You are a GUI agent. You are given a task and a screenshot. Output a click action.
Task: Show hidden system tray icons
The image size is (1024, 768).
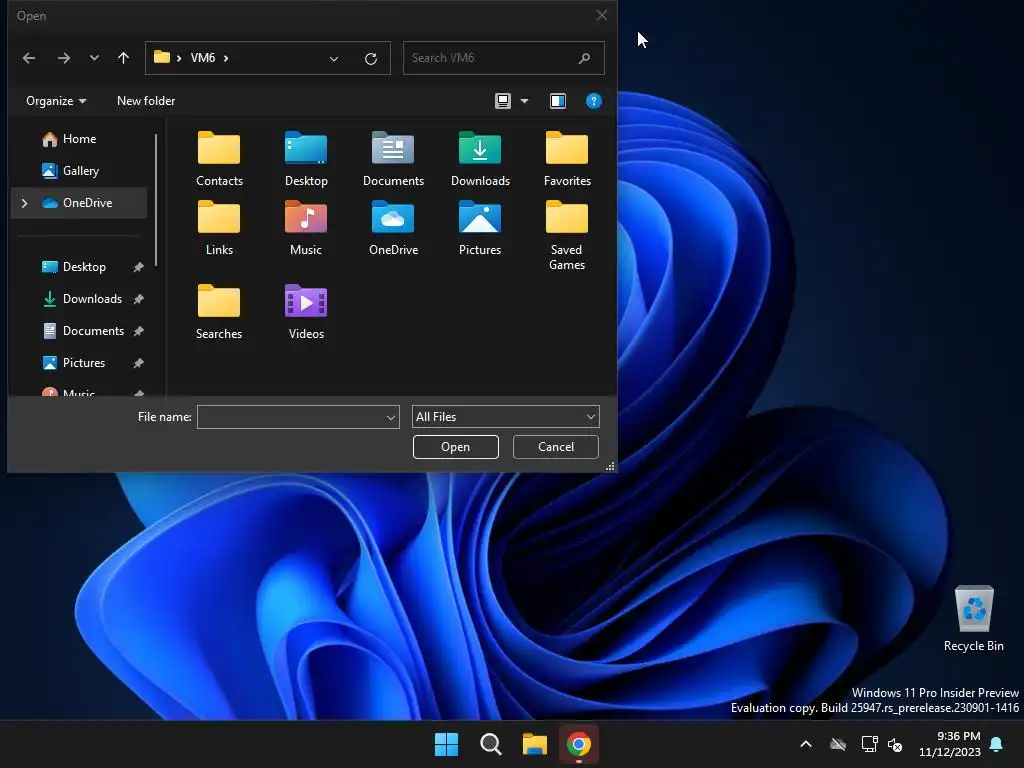[806, 744]
